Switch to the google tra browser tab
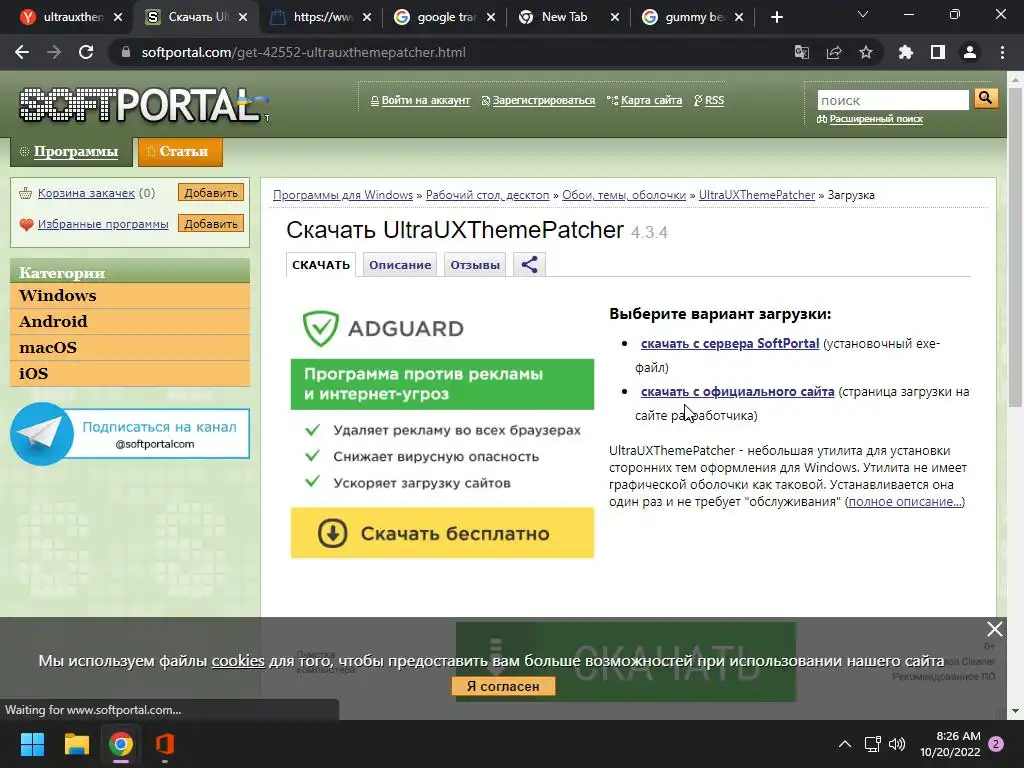 click(445, 17)
